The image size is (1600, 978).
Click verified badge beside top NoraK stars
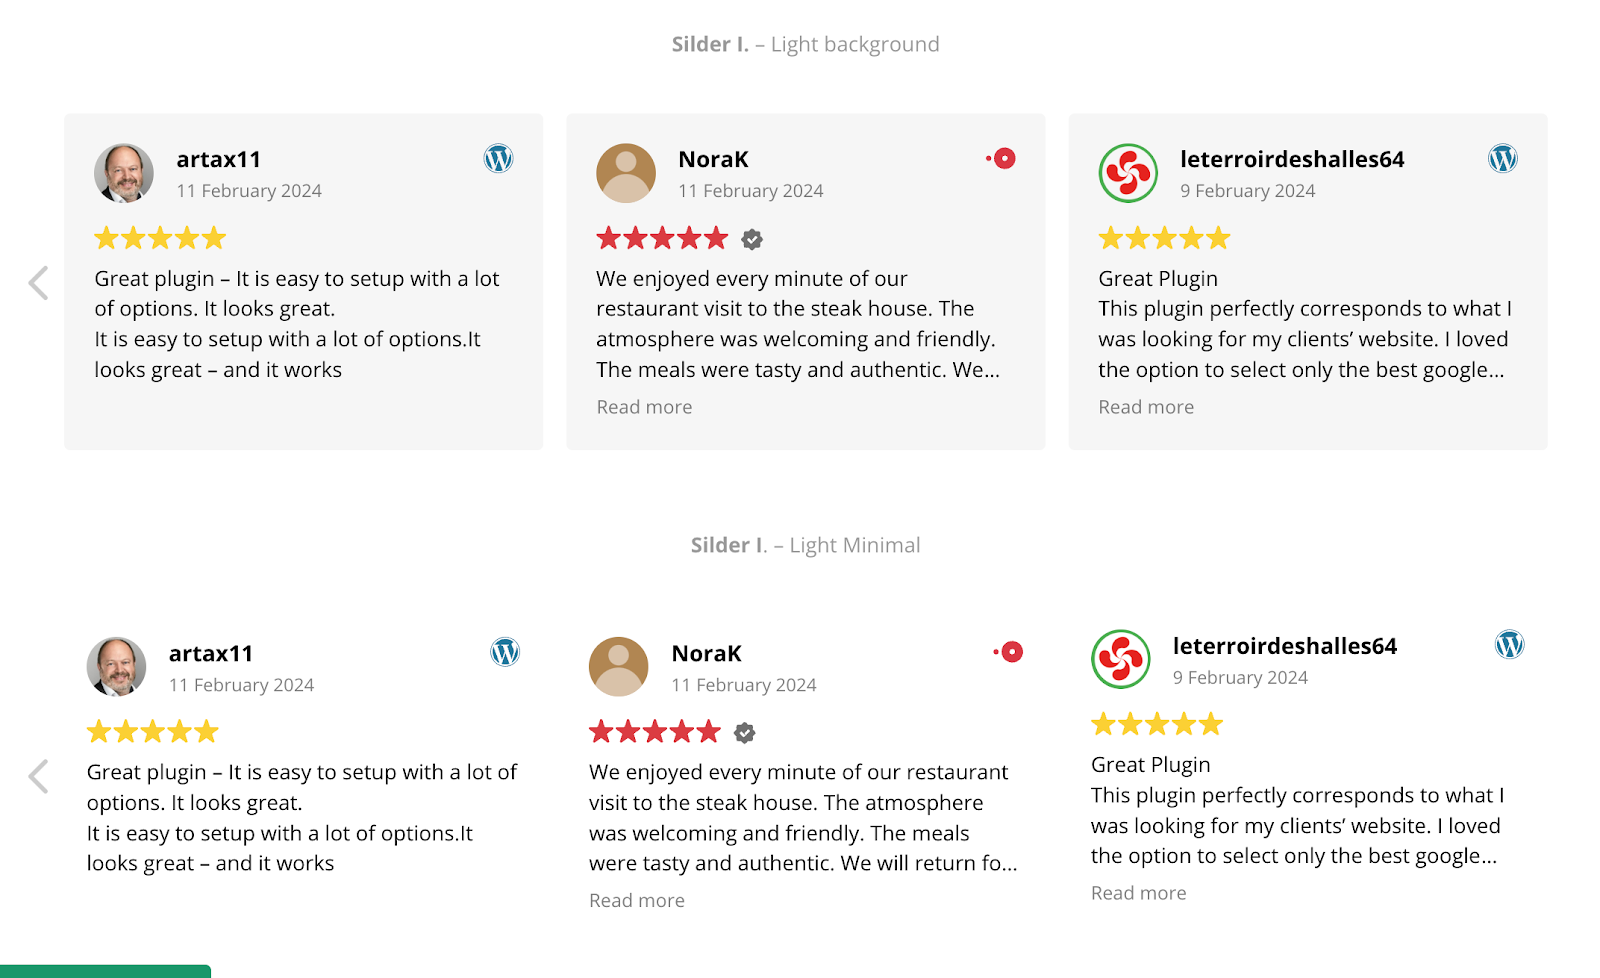[752, 239]
